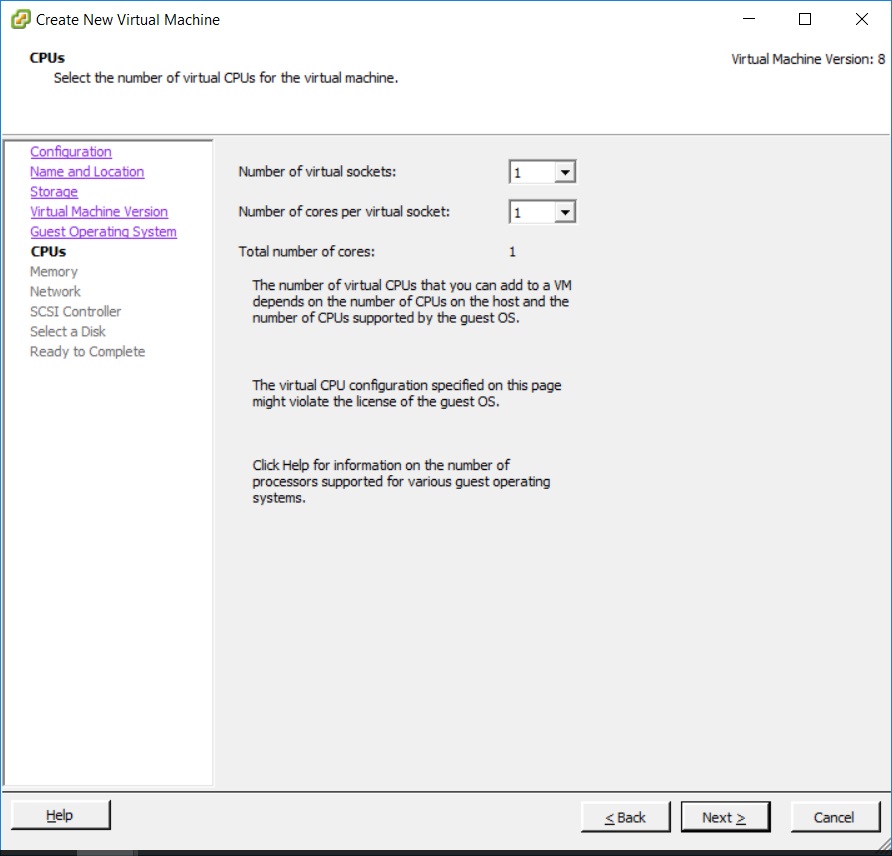Image resolution: width=892 pixels, height=856 pixels.
Task: Select the Memory step in sidebar
Action: pos(53,272)
